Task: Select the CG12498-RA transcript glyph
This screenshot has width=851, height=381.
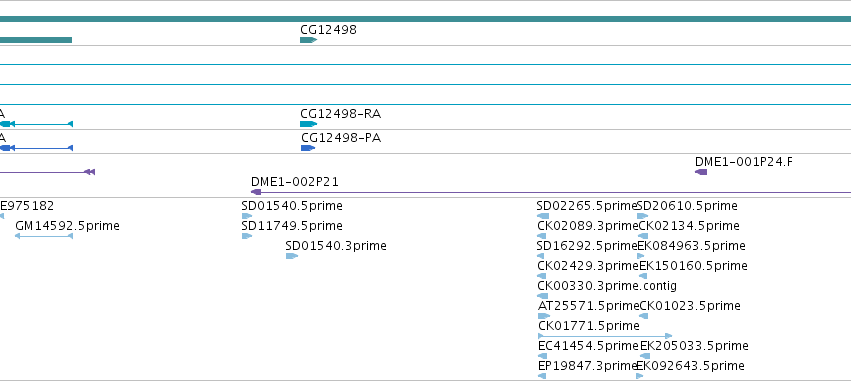Action: click(x=308, y=124)
